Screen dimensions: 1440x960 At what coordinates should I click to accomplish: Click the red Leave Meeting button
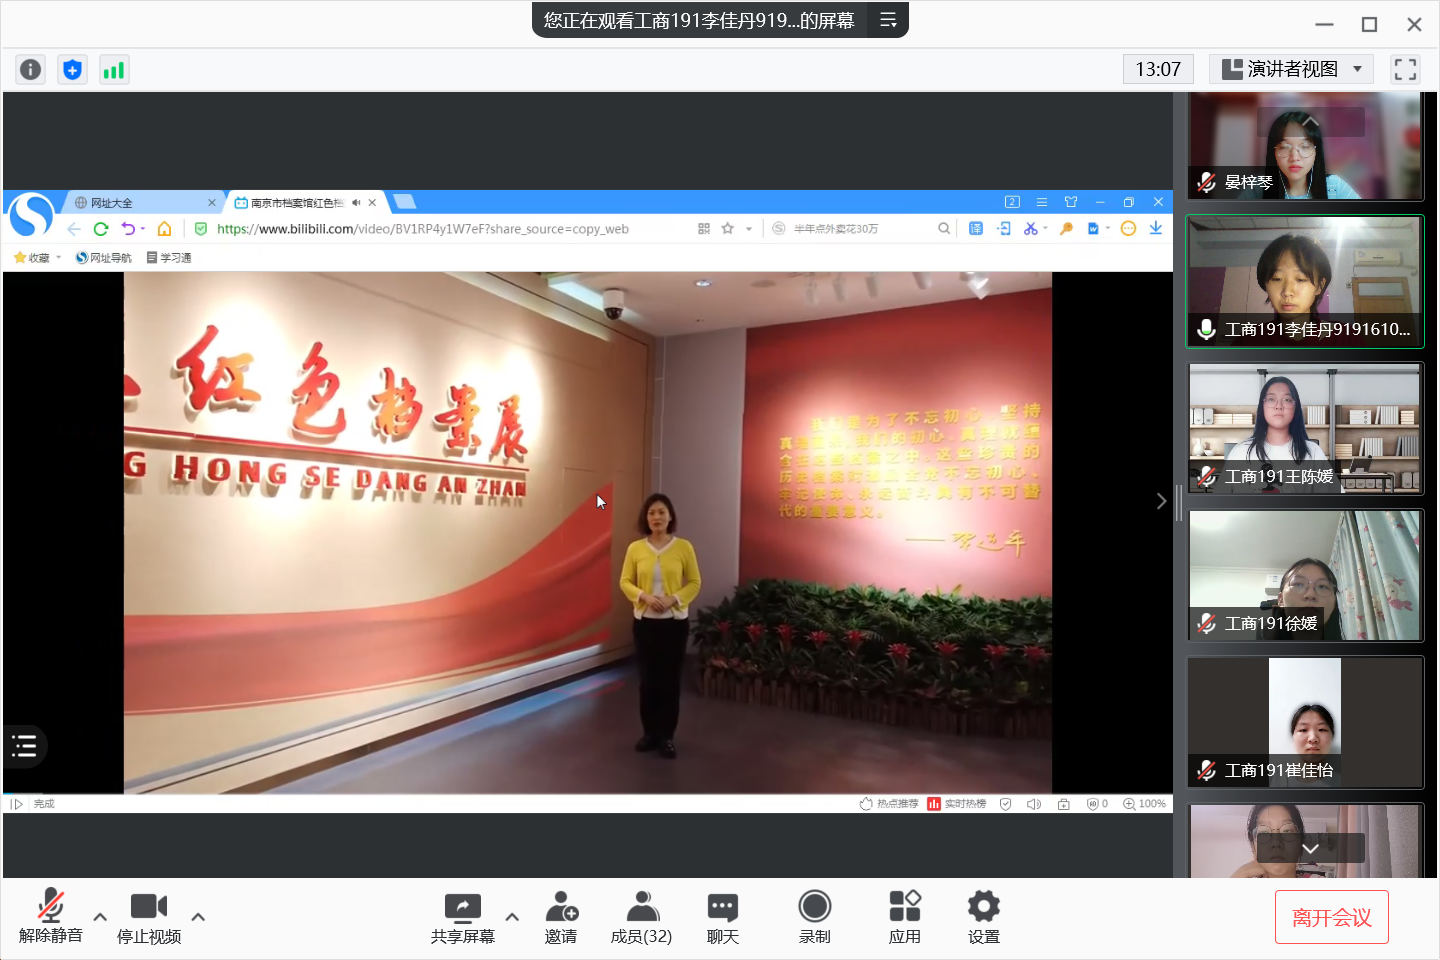click(1331, 917)
